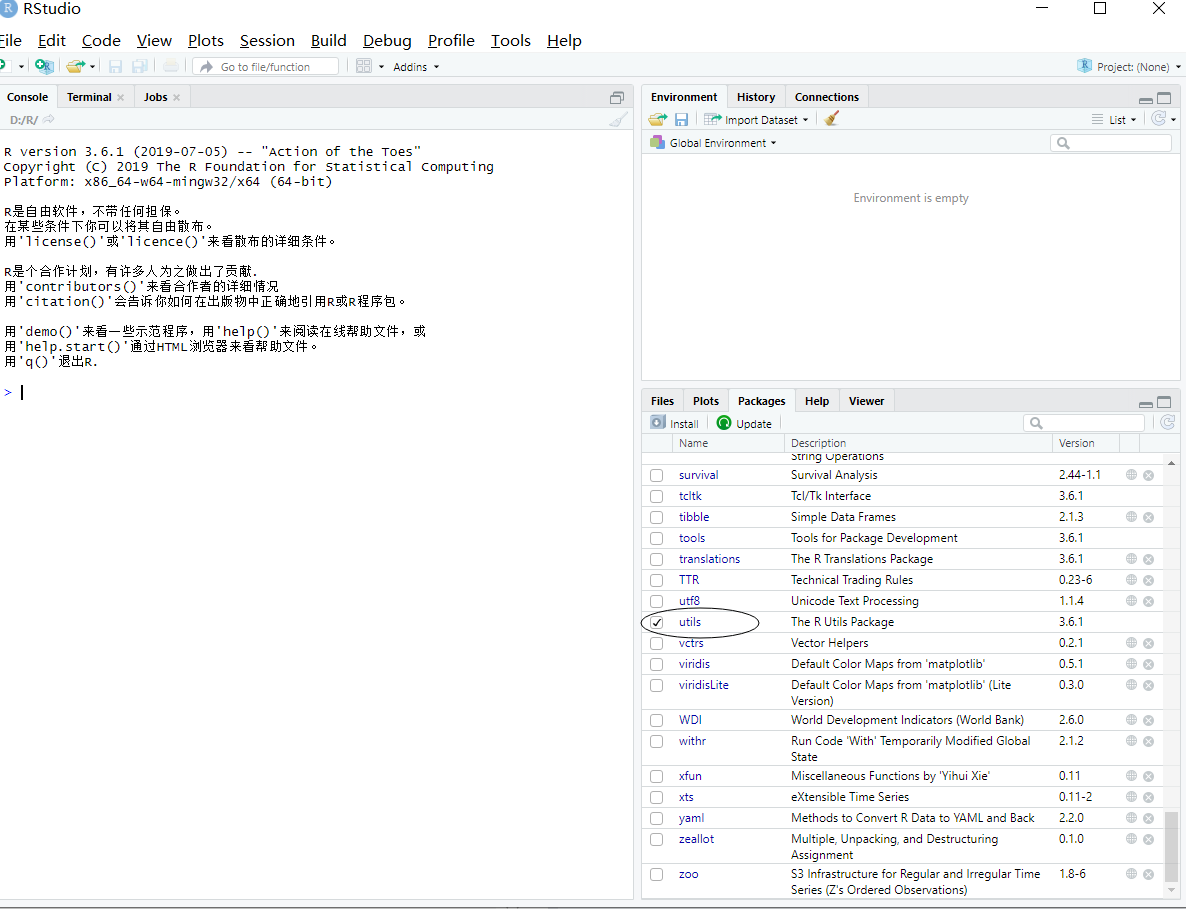The height and width of the screenshot is (909, 1186).
Task: Check the tibble package checkbox
Action: 657,518
